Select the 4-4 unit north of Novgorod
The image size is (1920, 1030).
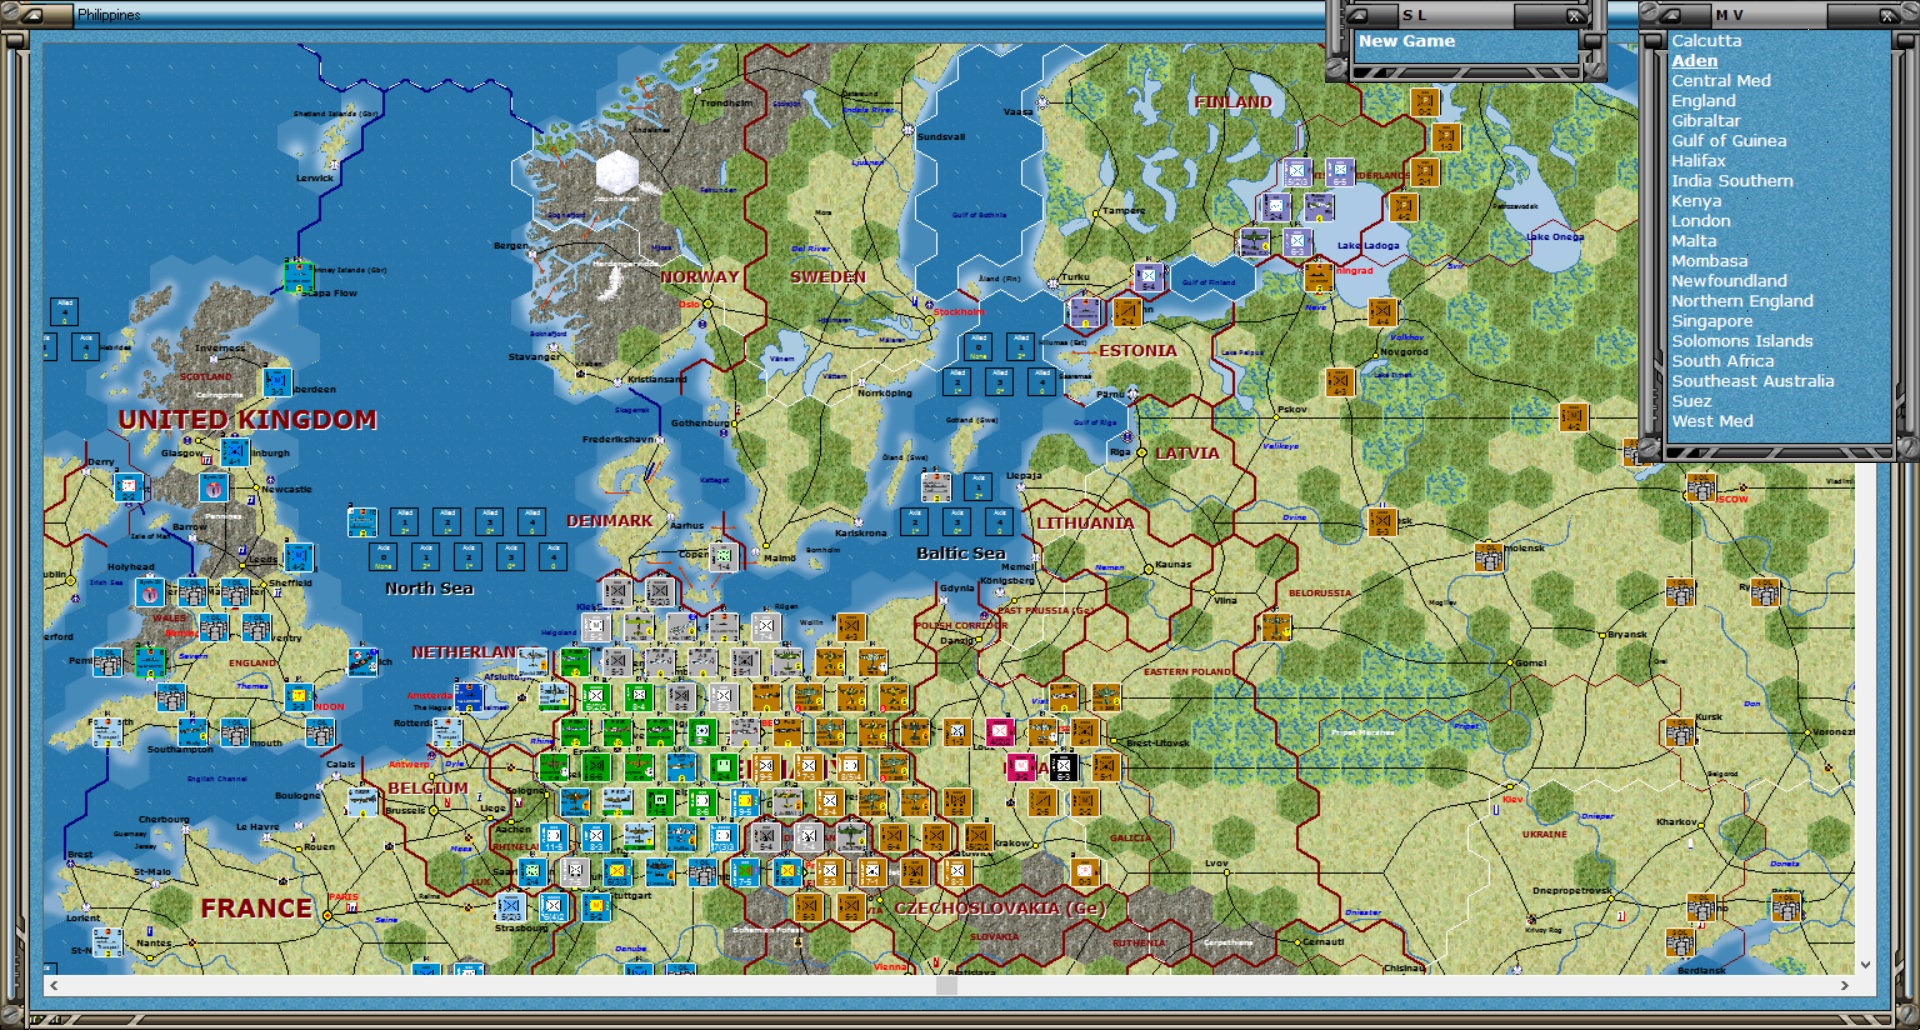(1382, 312)
